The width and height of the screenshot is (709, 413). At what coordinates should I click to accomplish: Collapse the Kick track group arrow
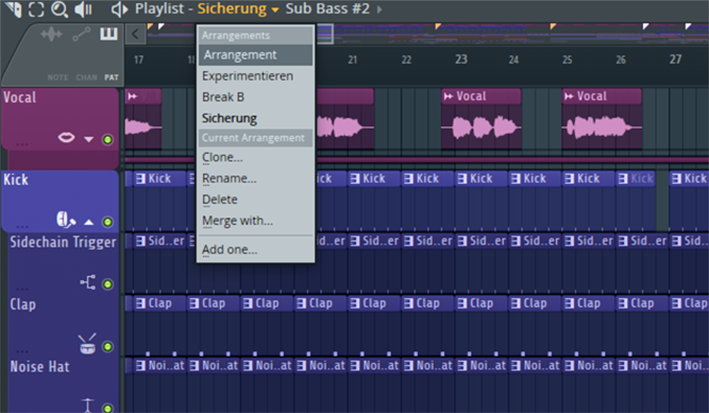(88, 220)
